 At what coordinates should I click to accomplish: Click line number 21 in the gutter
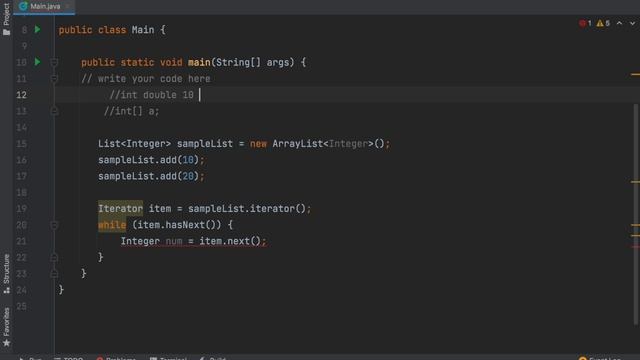(x=21, y=241)
